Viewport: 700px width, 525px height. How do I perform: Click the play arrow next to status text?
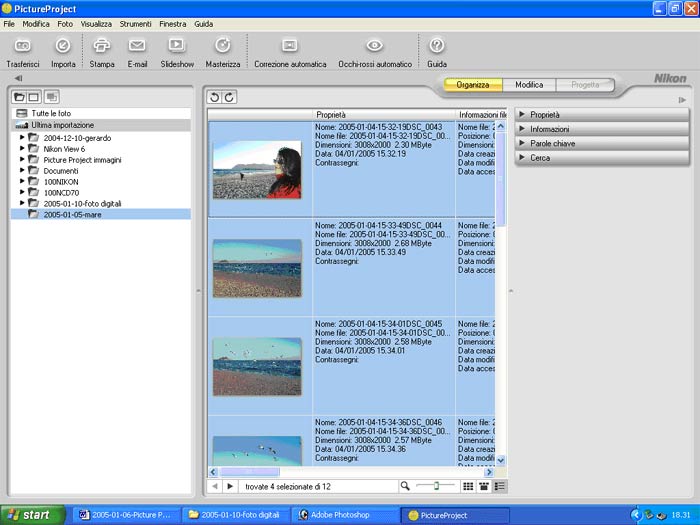click(230, 486)
